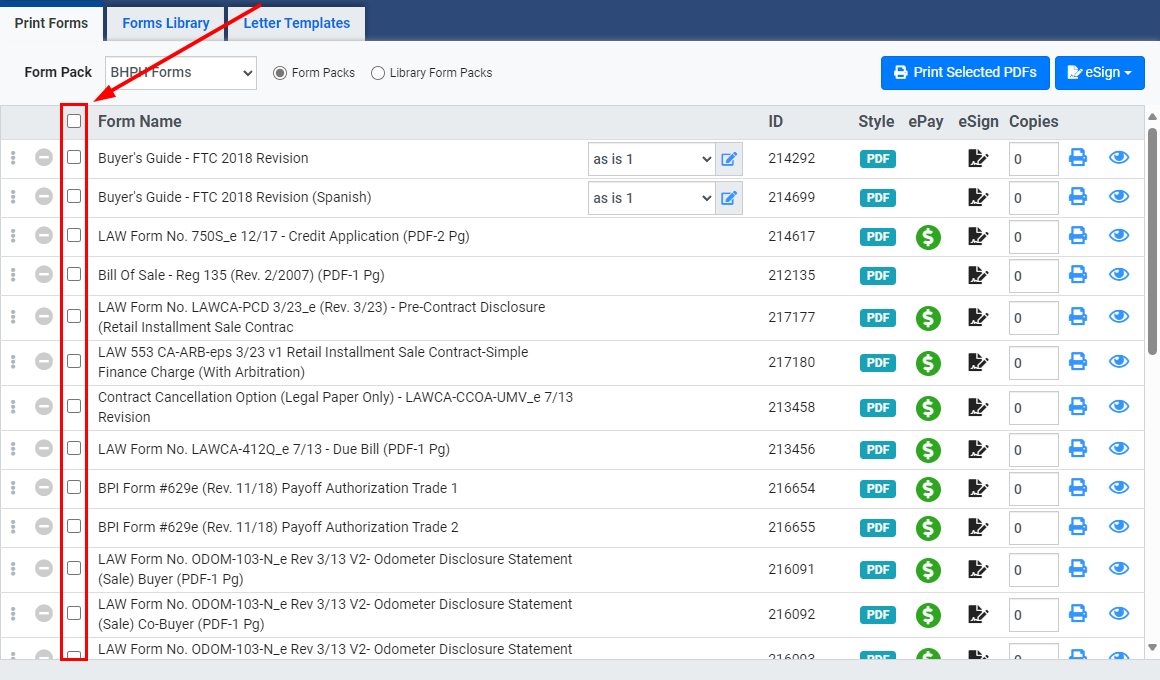
Task: Click the Style column header
Action: (x=876, y=121)
